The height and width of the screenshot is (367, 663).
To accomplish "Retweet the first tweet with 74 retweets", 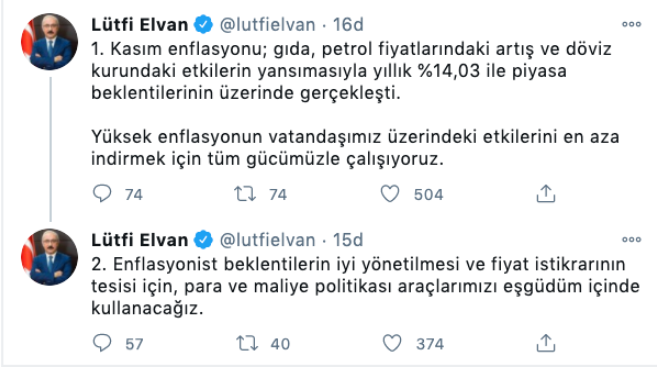I will pyautogui.click(x=245, y=194).
